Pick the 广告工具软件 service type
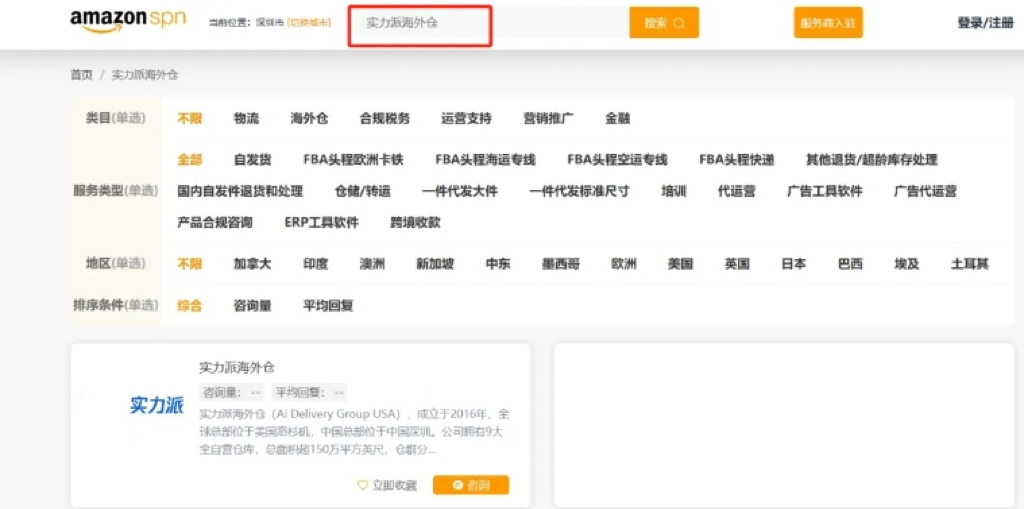This screenshot has width=1024, height=509. 825,191
